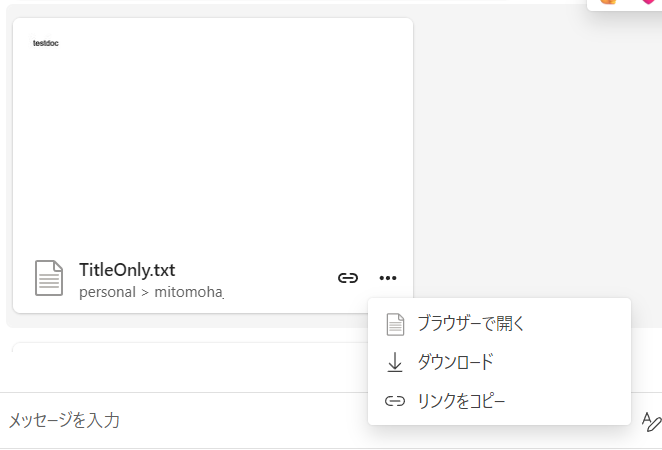Click the personal folder in file path
The image size is (662, 450).
107,292
